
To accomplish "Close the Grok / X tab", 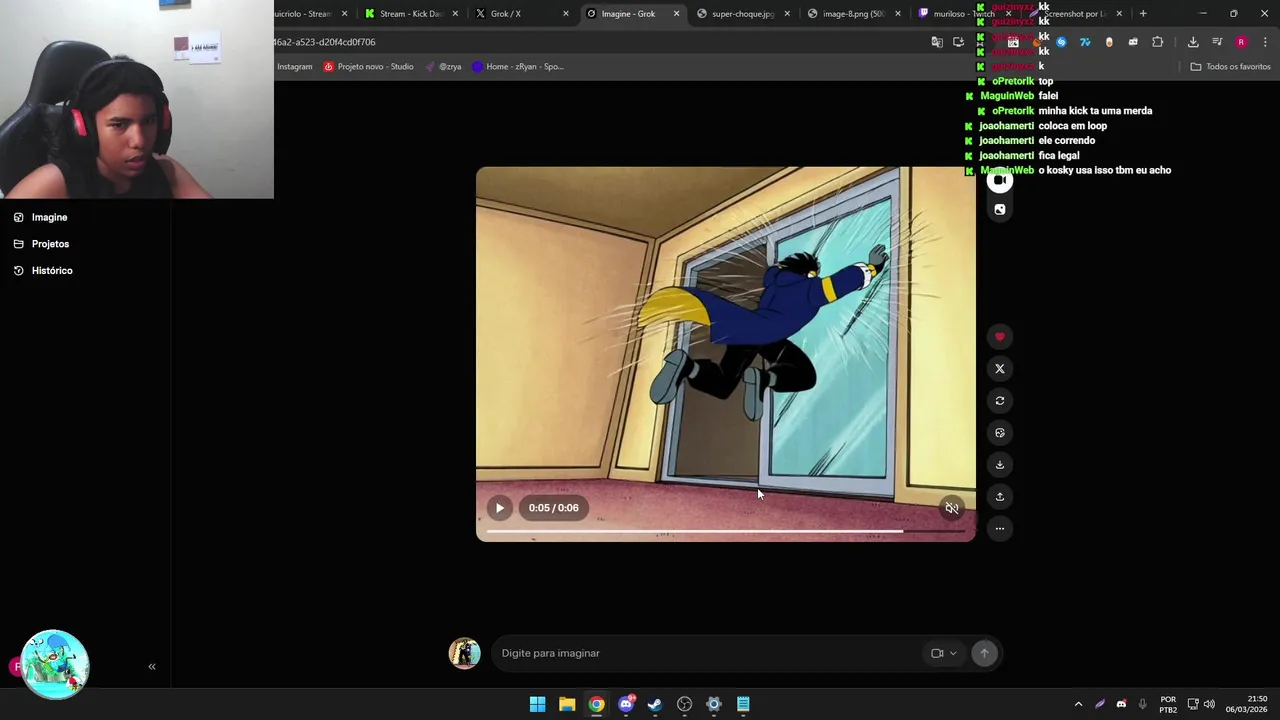I will pos(565,14).
